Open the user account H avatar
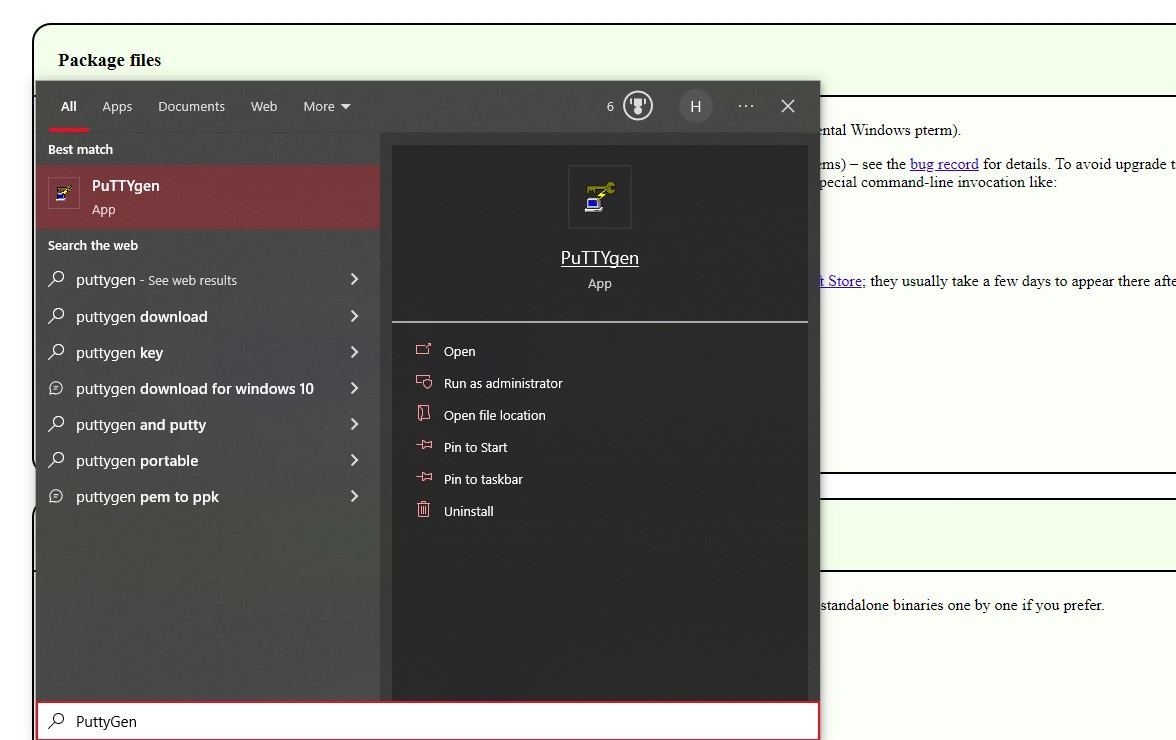This screenshot has height=740, width=1176. coord(695,106)
